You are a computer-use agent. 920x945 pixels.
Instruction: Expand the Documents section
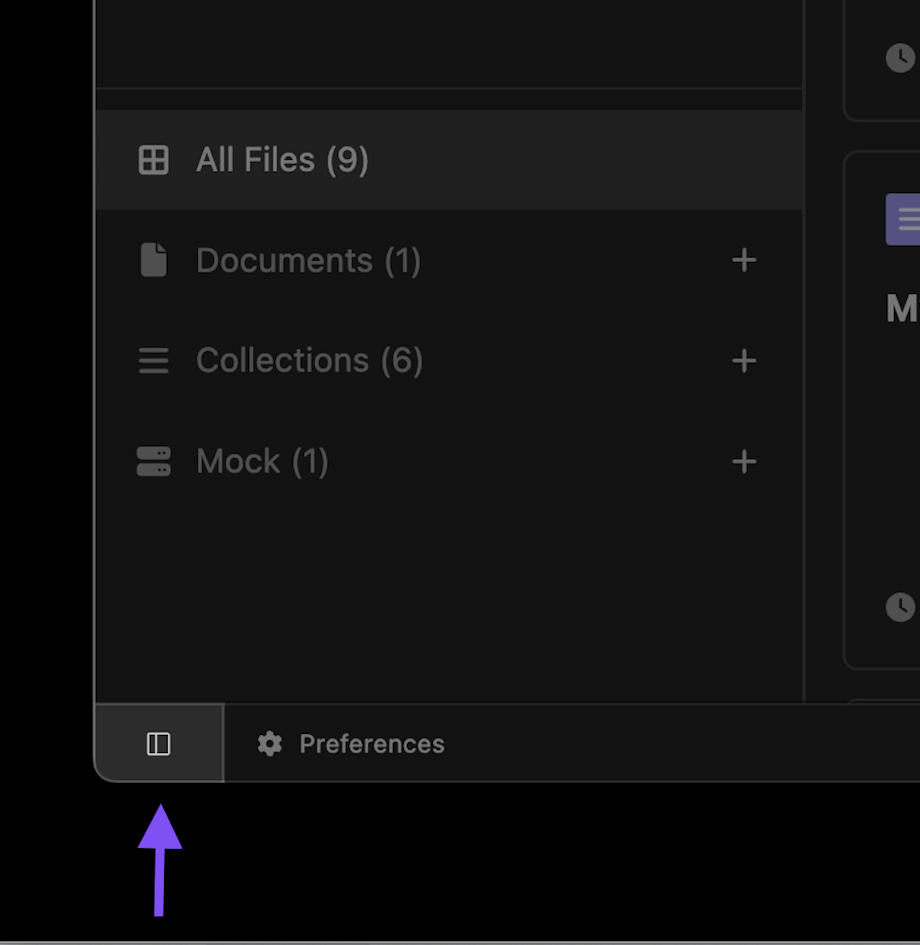point(308,260)
